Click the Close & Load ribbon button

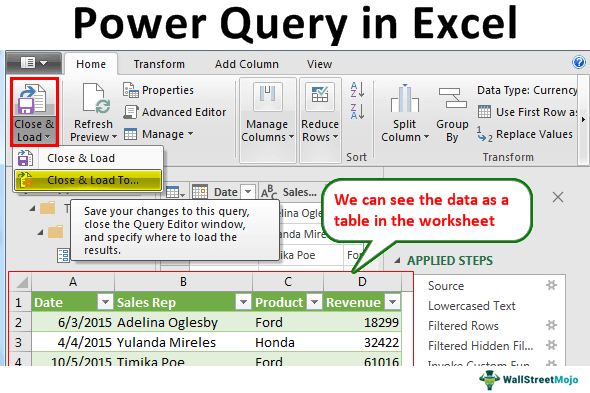34,112
